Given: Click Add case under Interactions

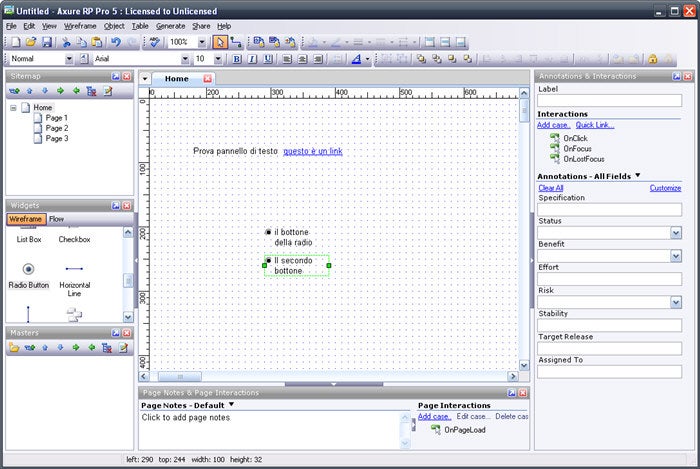Looking at the screenshot, I should click(554, 125).
